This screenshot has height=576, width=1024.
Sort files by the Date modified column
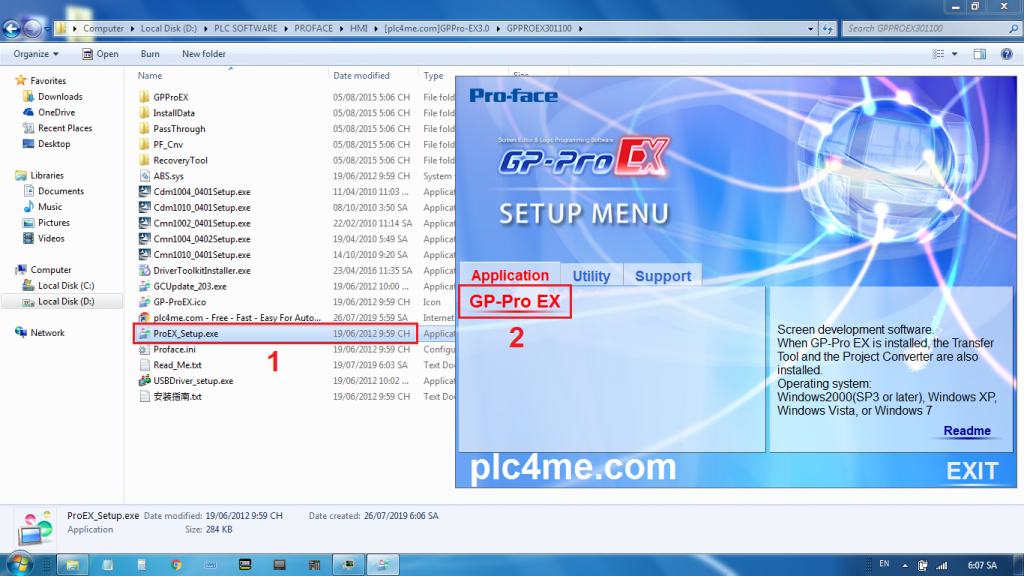pyautogui.click(x=362, y=76)
